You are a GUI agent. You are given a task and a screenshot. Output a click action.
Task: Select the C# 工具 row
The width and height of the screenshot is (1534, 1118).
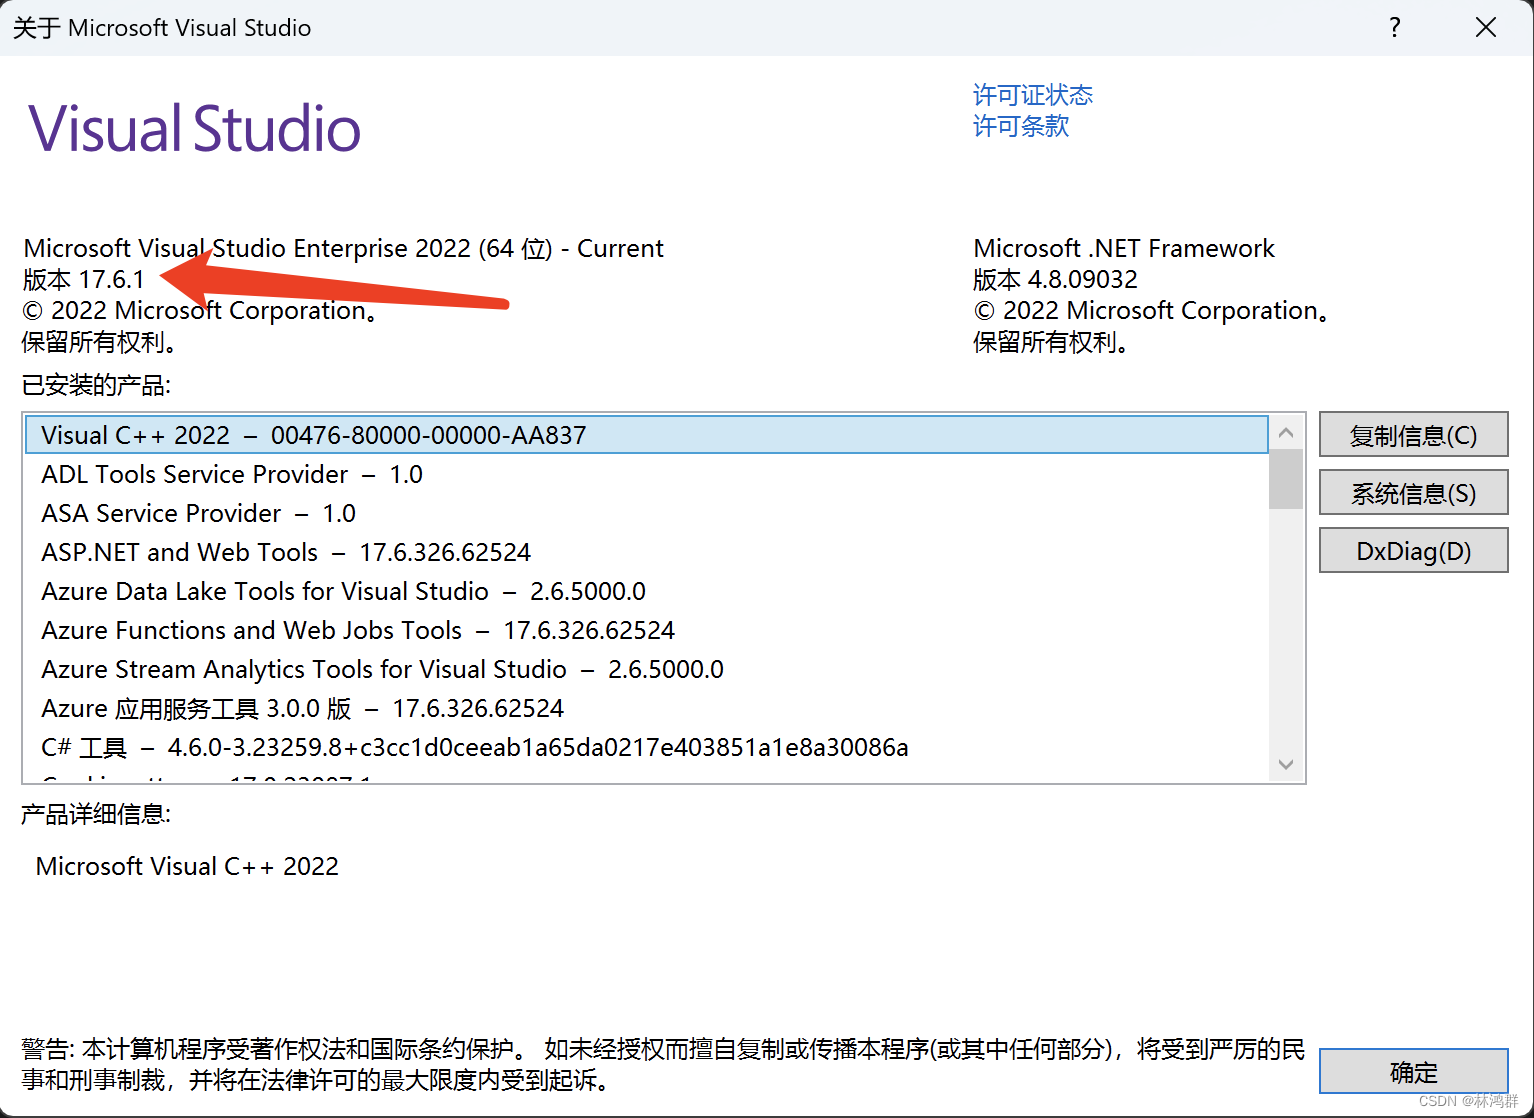pyautogui.click(x=647, y=747)
